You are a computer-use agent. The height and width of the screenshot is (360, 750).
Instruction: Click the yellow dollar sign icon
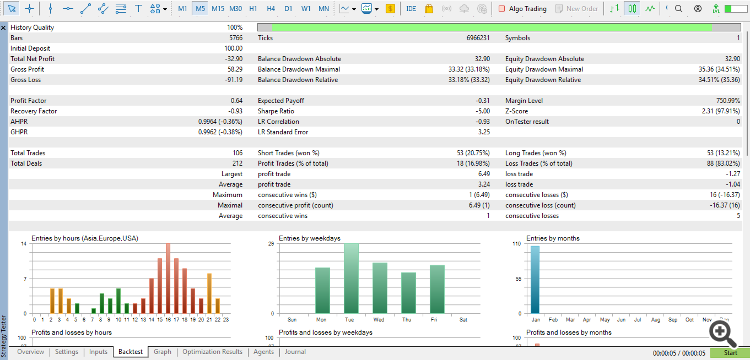(391, 8)
